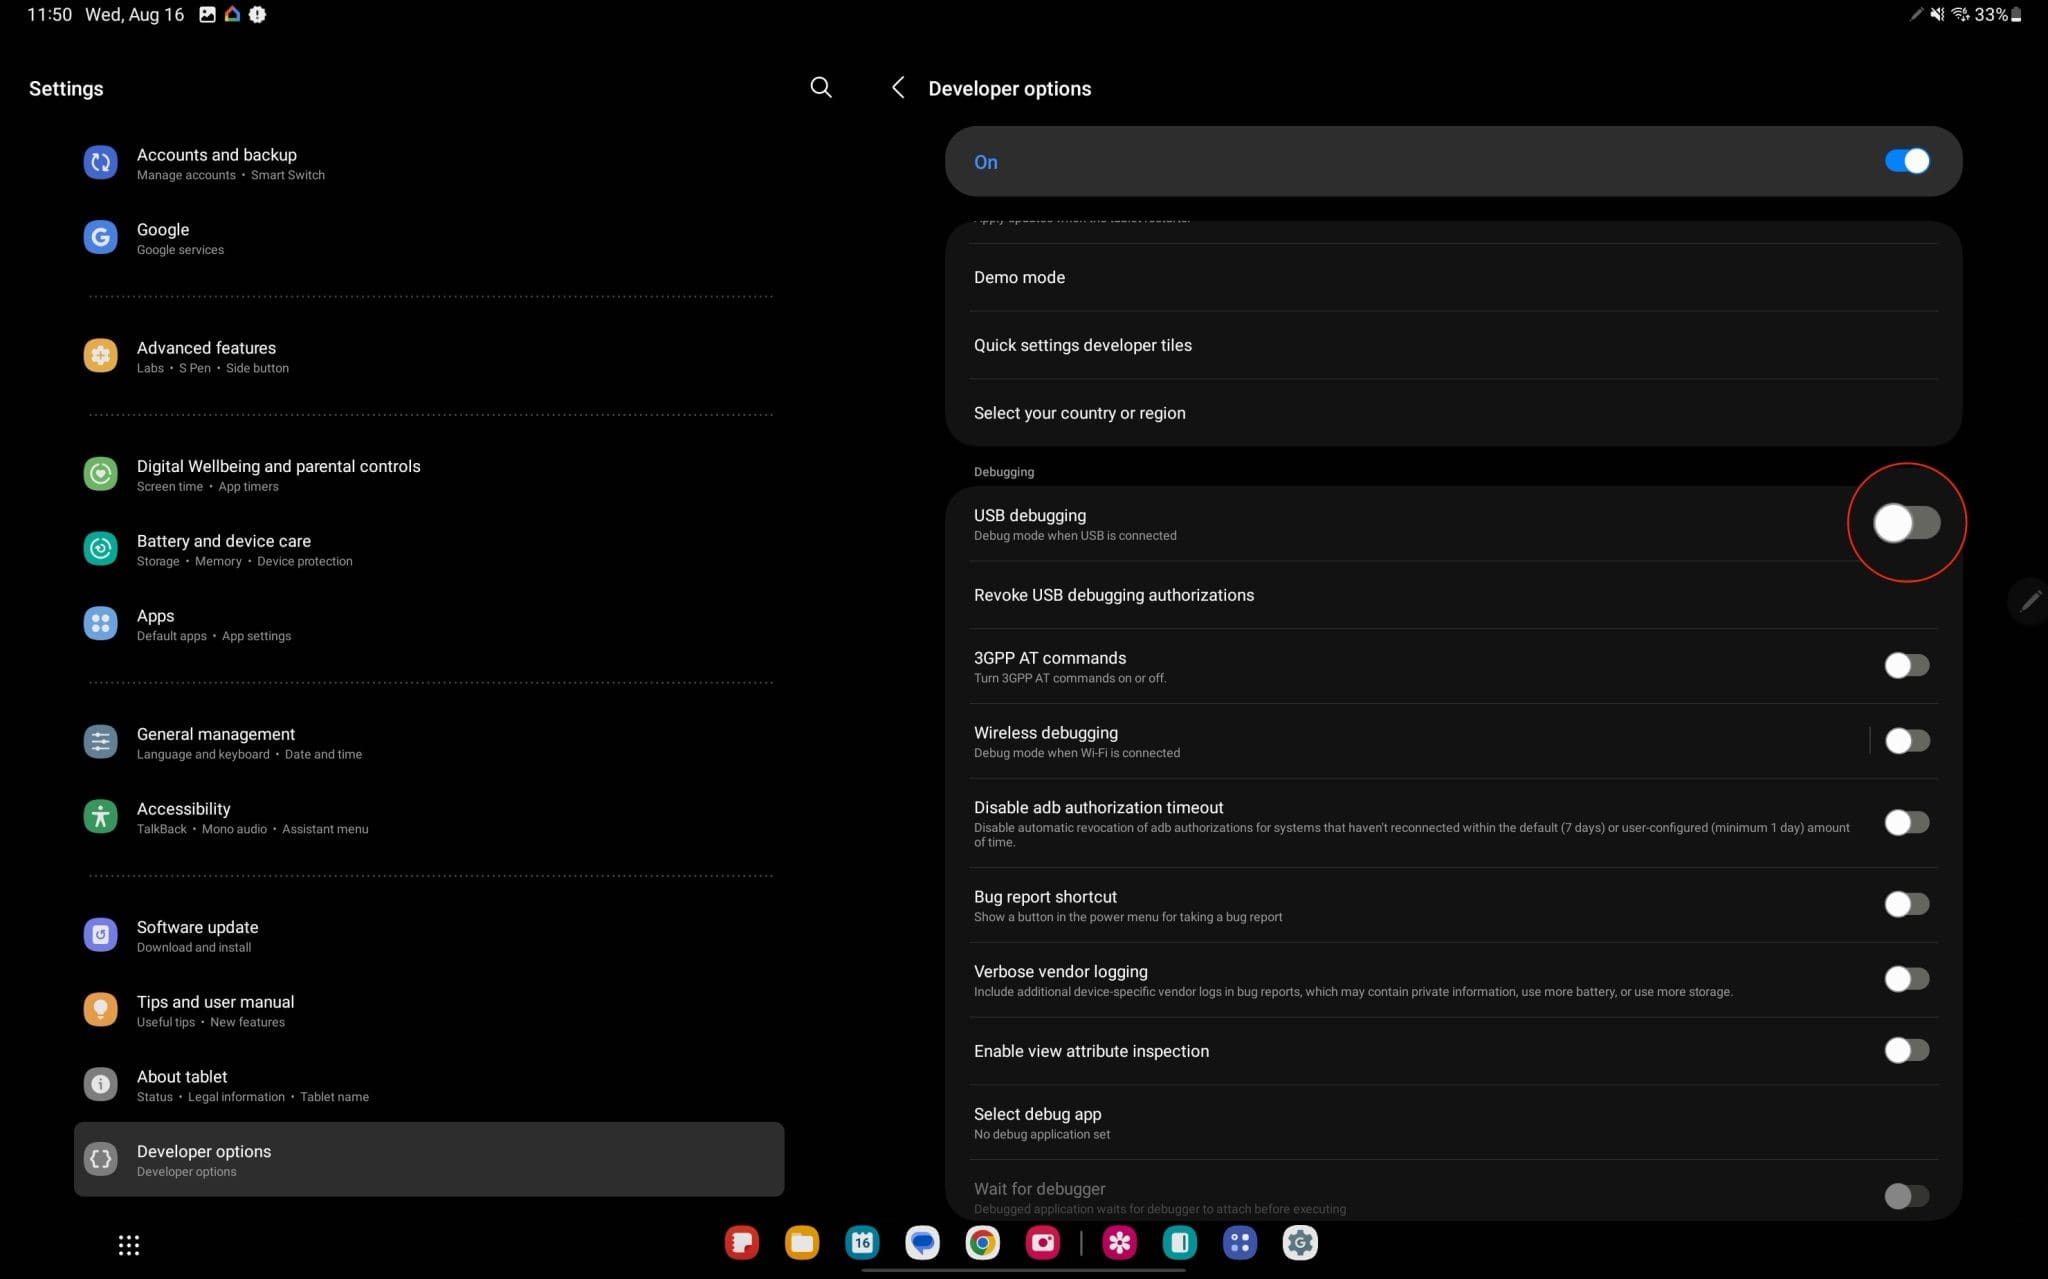
Task: Toggle Verbose vendor logging on
Action: pos(1905,978)
